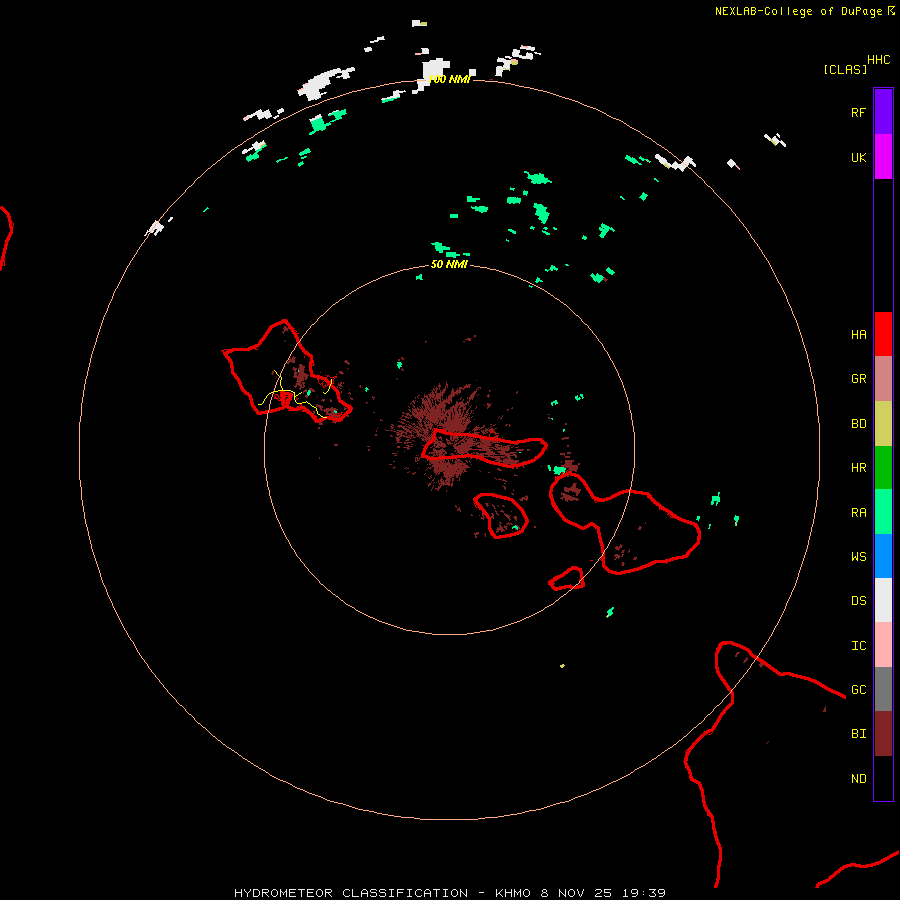
Task: Click the HYDROMETEOR CLASSIFICATION title text
Action: [x=351, y=893]
